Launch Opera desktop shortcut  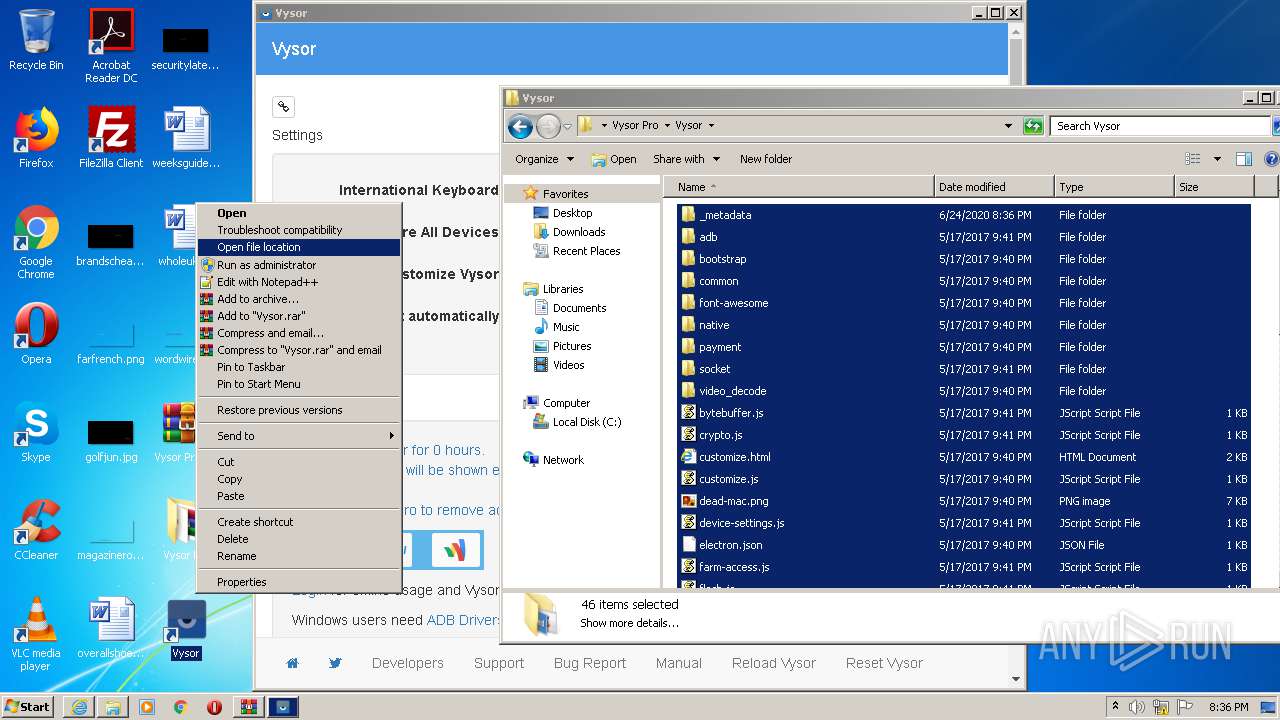click(x=36, y=334)
